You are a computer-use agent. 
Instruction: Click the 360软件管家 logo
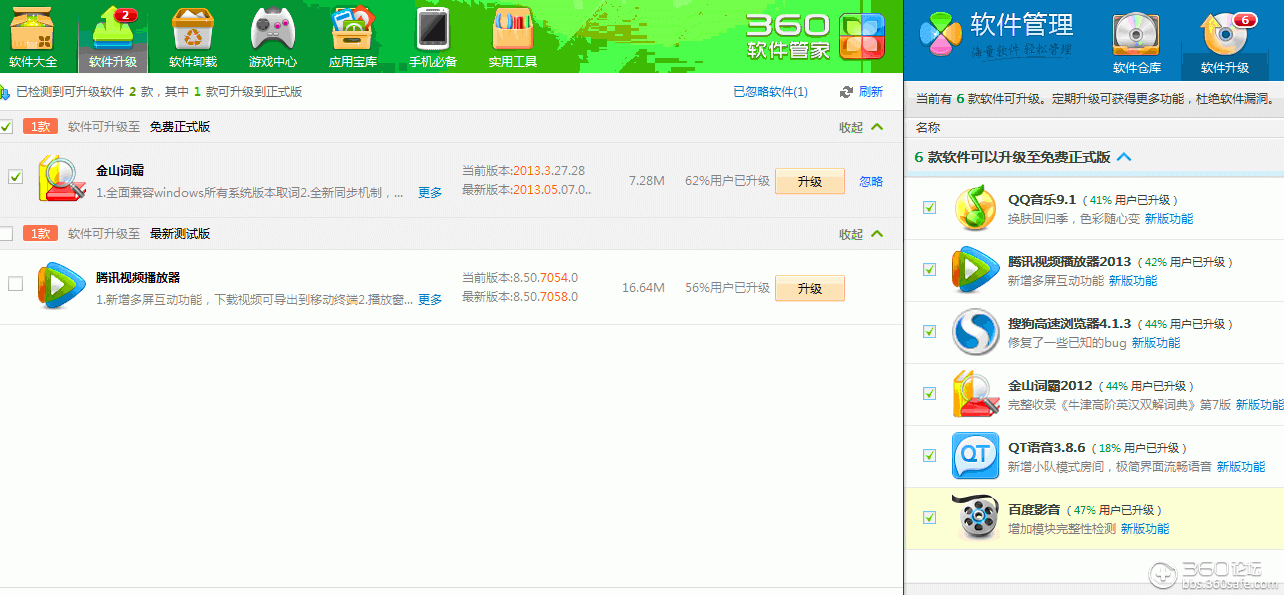tap(816, 36)
